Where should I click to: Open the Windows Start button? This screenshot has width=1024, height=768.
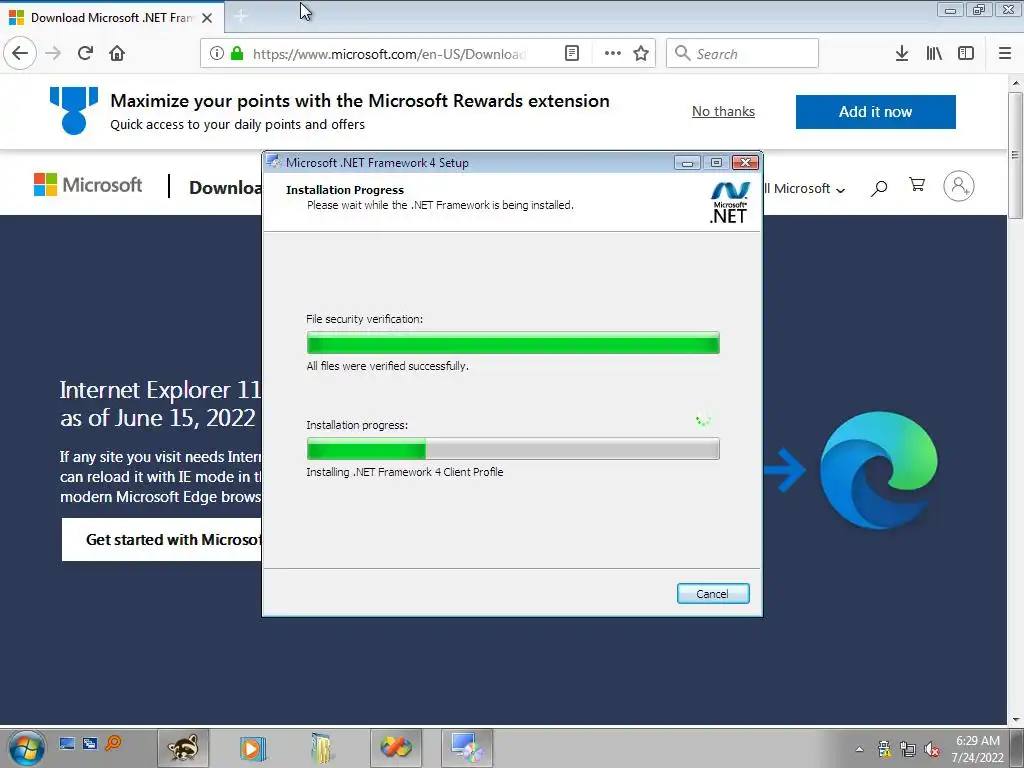(x=27, y=748)
